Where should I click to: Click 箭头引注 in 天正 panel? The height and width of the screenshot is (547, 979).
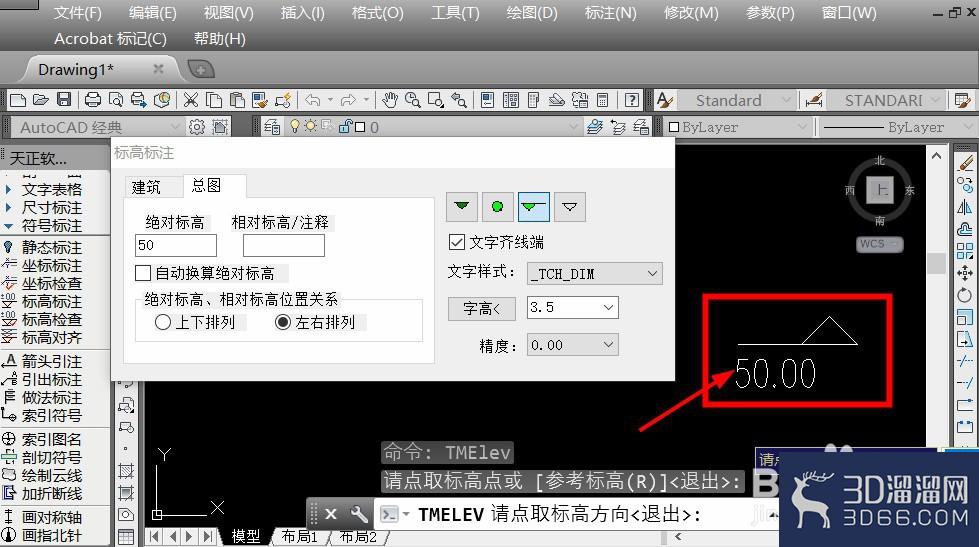point(52,362)
